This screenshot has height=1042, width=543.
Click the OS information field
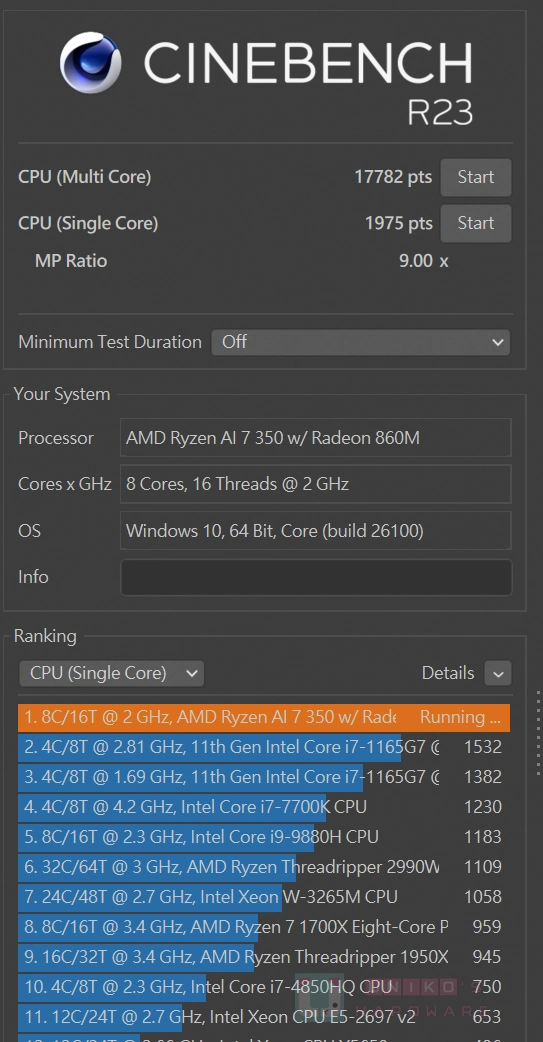coord(316,530)
